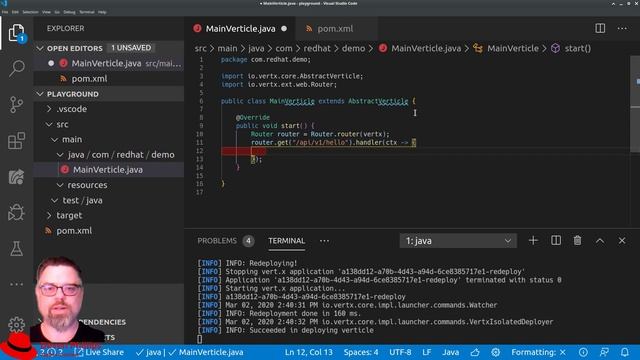Click MainVerticle.java check in status bar
Viewport: 640px width, 360px height.
(x=207, y=352)
